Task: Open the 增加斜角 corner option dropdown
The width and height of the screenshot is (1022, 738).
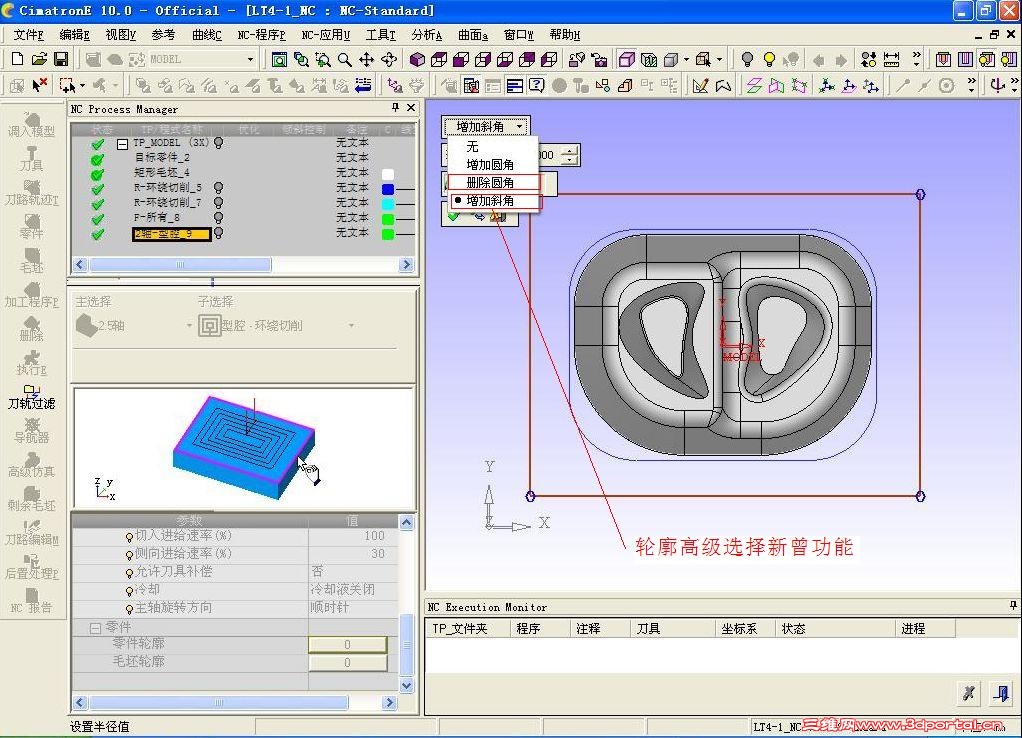Action: (486, 126)
